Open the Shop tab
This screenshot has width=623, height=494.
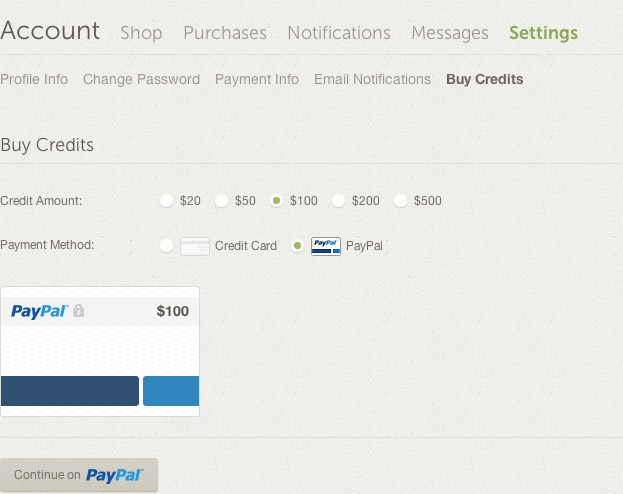[x=141, y=33]
